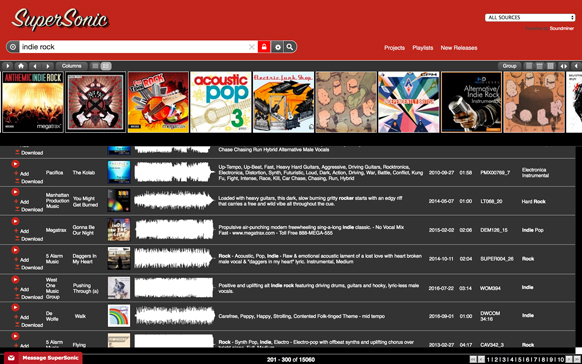Click the double-arrow expand album strip icon
The image size is (582, 364).
(x=563, y=66)
